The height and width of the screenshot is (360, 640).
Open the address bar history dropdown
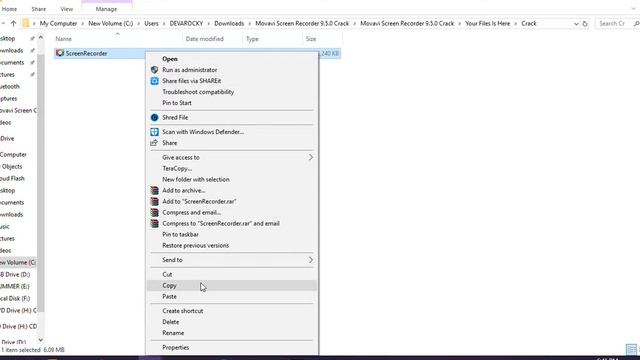[x=576, y=24]
